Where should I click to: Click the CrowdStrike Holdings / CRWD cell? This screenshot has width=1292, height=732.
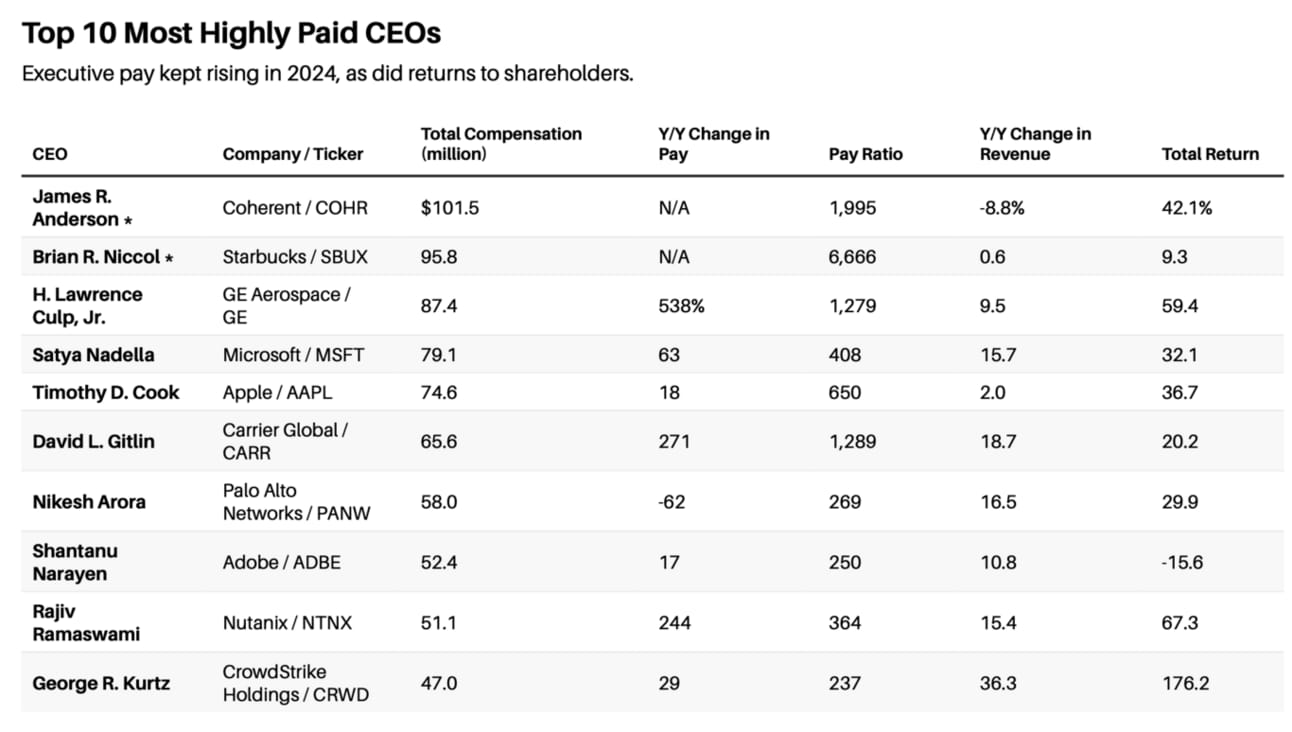click(x=295, y=682)
